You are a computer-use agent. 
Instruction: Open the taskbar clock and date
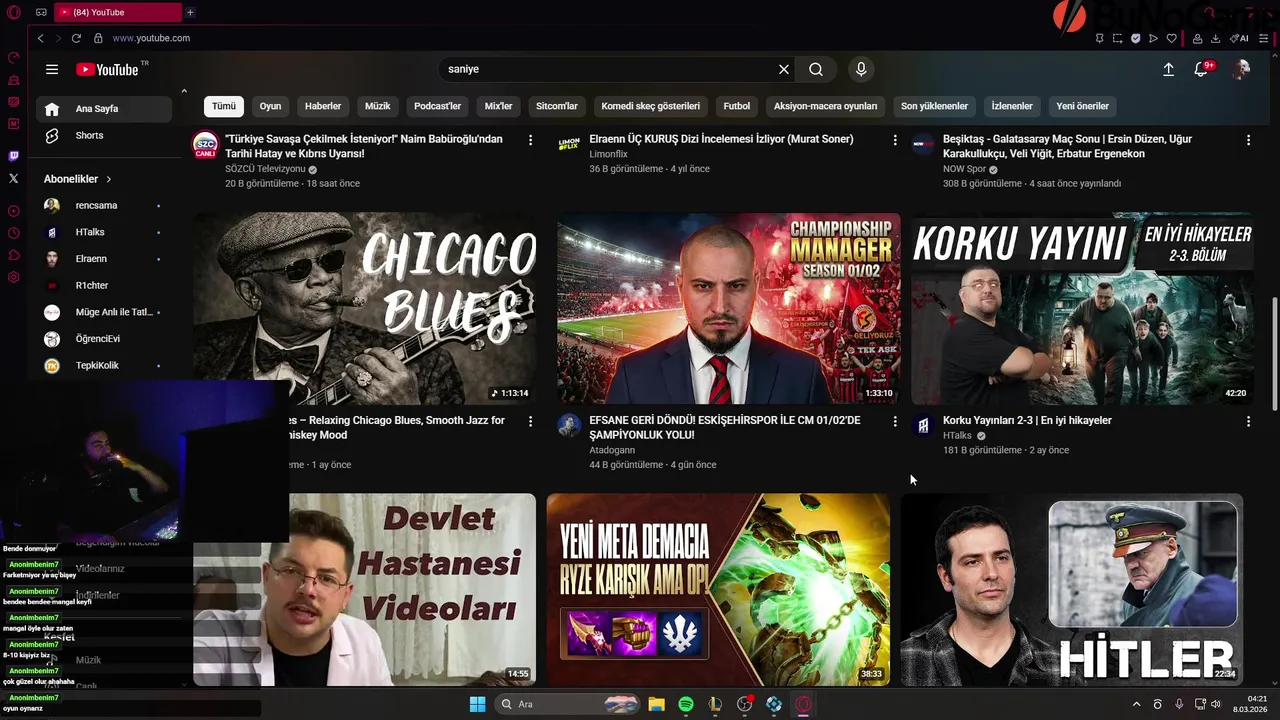[1251, 704]
